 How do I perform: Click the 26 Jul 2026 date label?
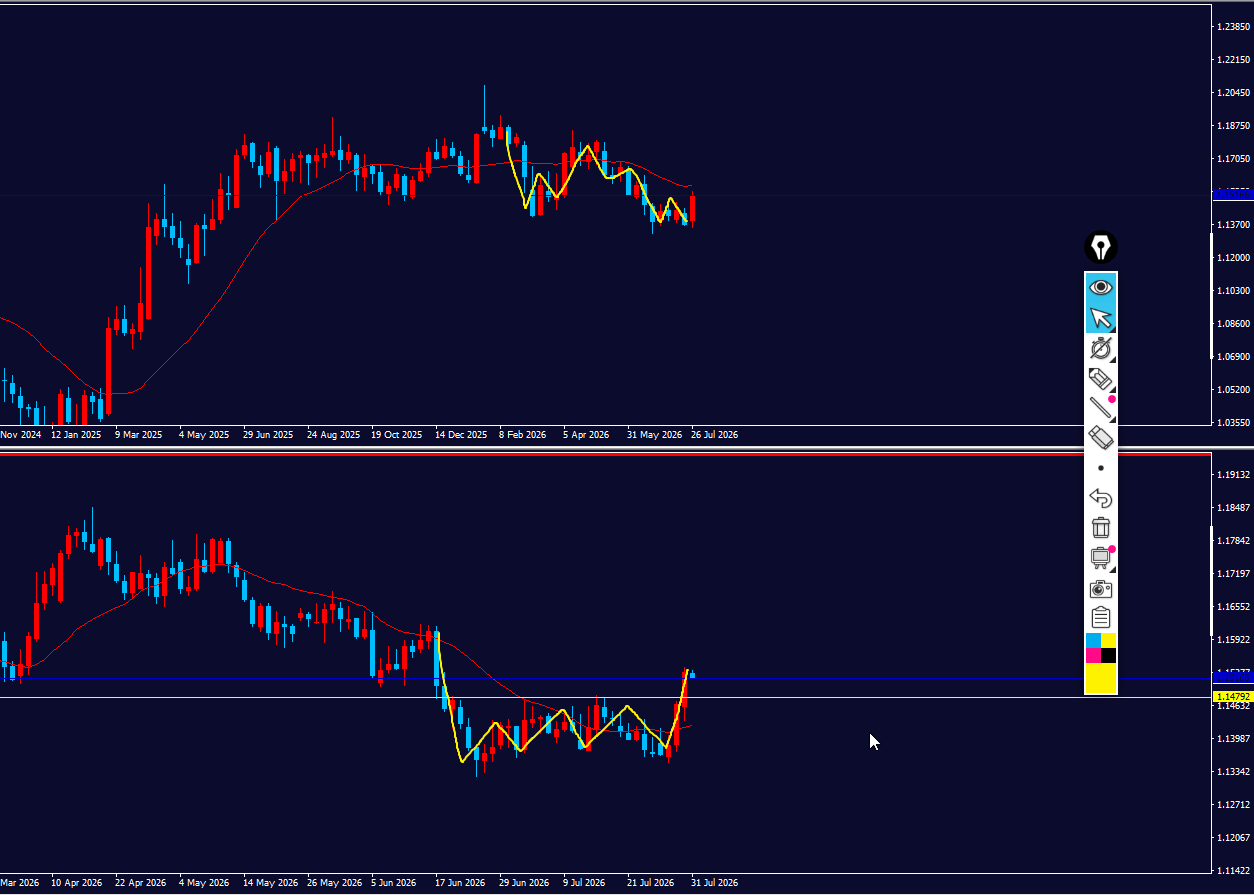(715, 435)
